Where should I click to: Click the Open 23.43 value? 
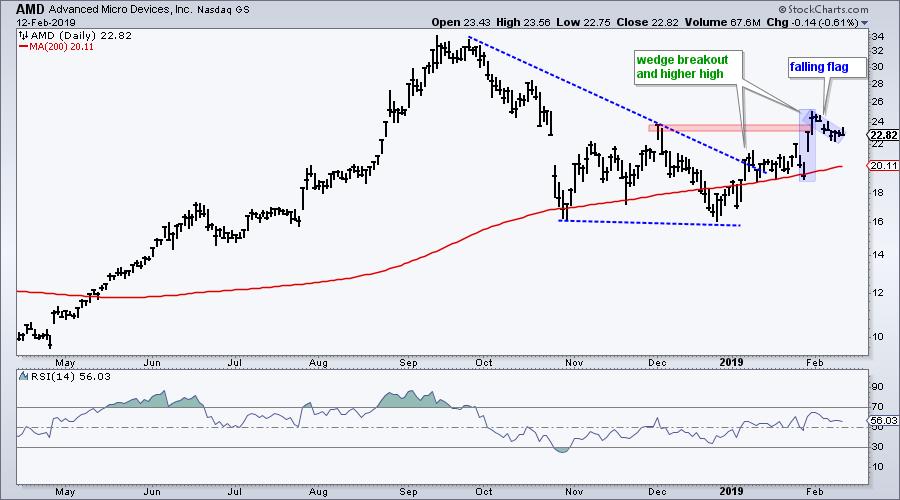point(462,23)
